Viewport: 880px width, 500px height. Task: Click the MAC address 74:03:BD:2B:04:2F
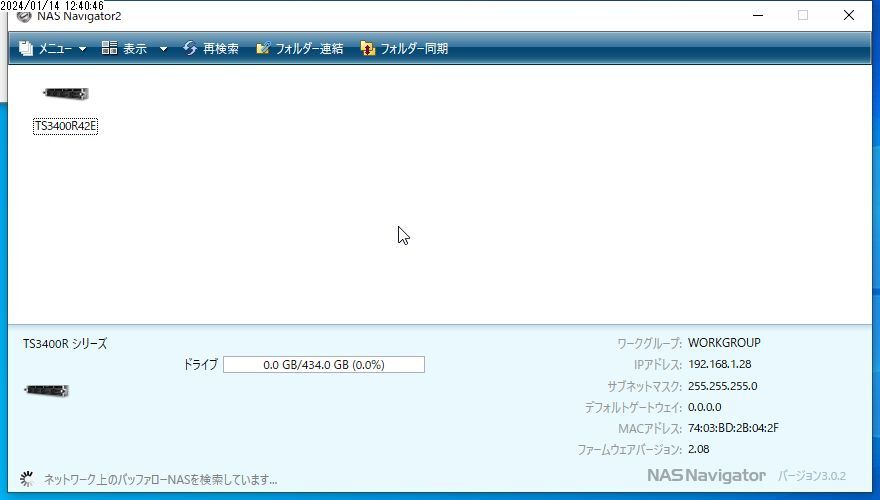coord(733,428)
